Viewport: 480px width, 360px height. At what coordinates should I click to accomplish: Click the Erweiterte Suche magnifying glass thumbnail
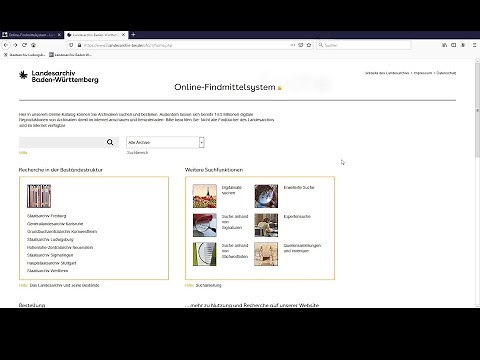point(266,196)
